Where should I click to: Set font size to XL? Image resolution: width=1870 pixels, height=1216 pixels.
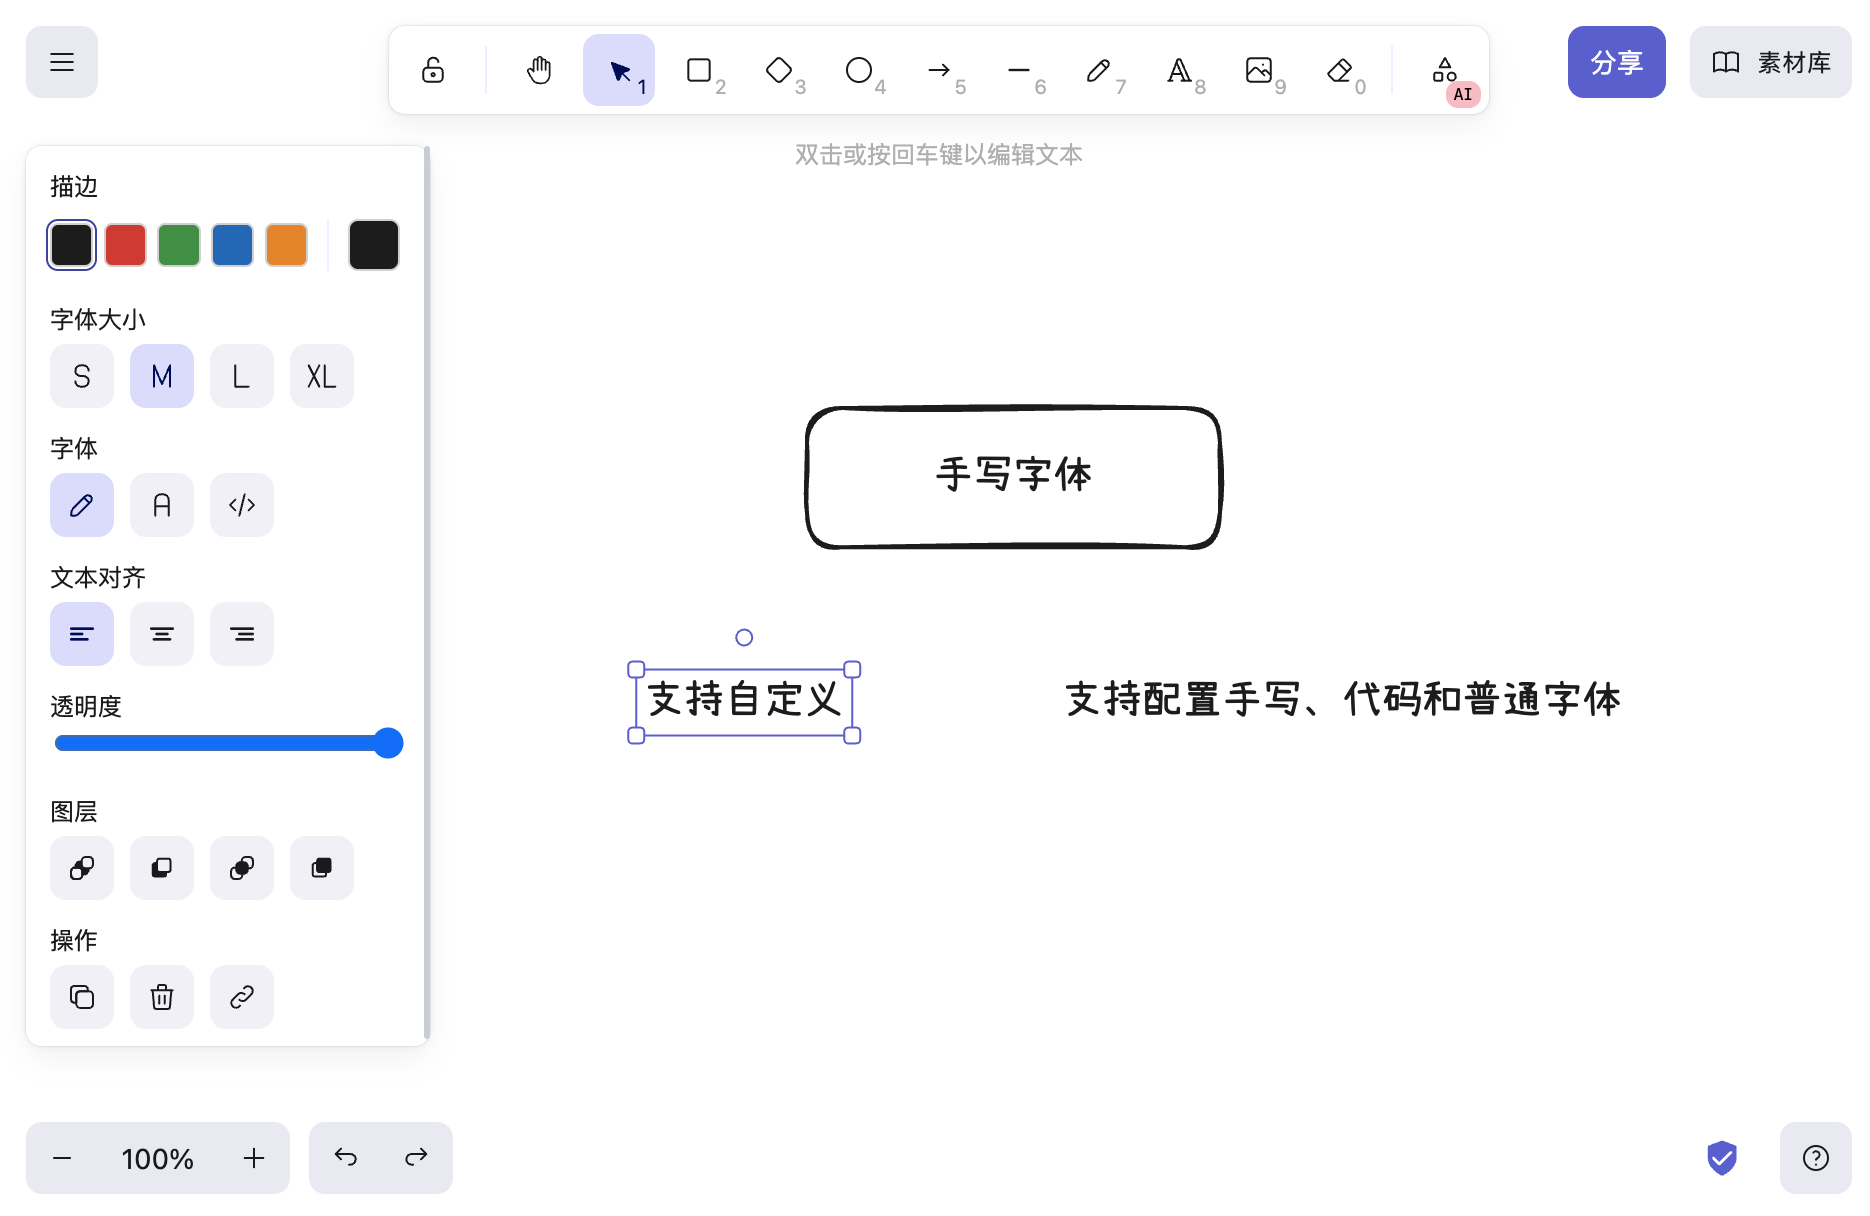[322, 376]
